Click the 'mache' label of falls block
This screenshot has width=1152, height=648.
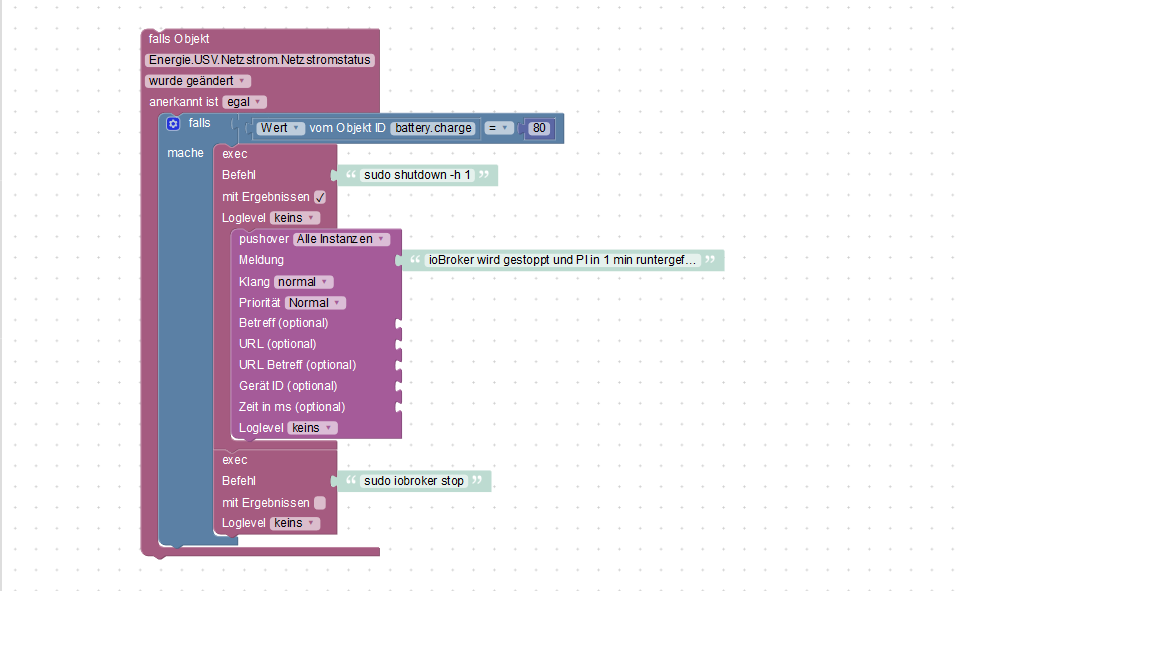tap(185, 153)
